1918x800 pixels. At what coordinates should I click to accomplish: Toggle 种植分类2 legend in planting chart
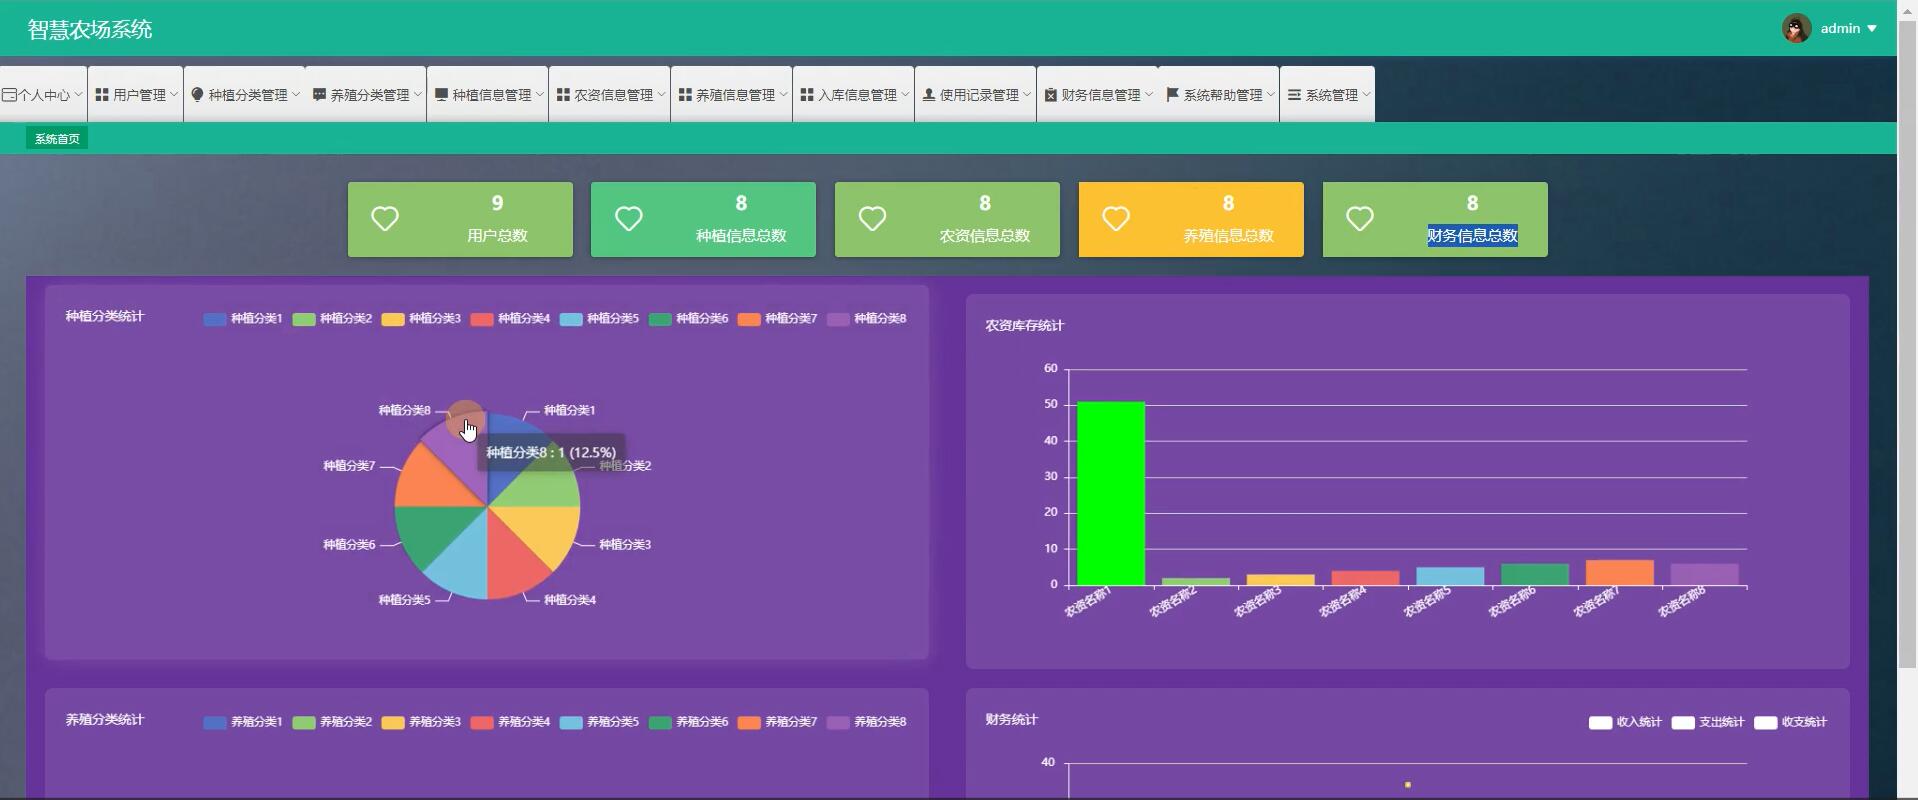[332, 319]
